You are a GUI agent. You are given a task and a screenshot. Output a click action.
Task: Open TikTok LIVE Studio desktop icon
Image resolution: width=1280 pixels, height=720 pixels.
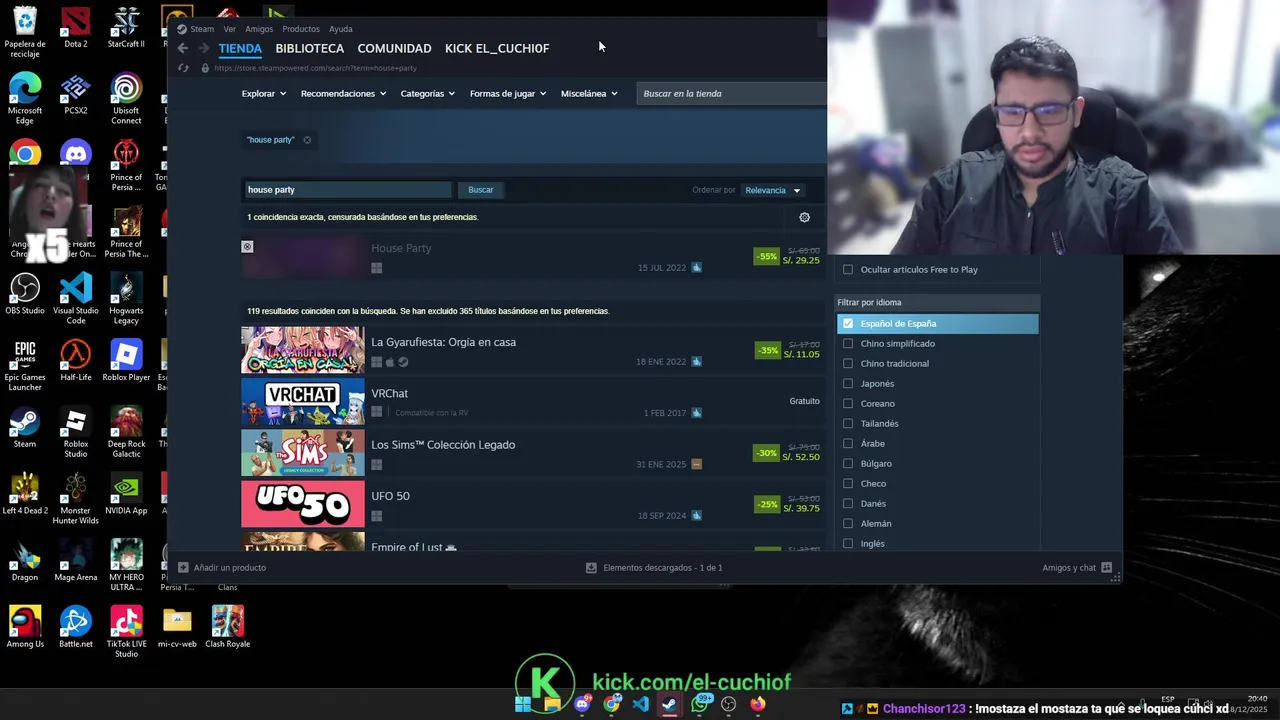126,633
